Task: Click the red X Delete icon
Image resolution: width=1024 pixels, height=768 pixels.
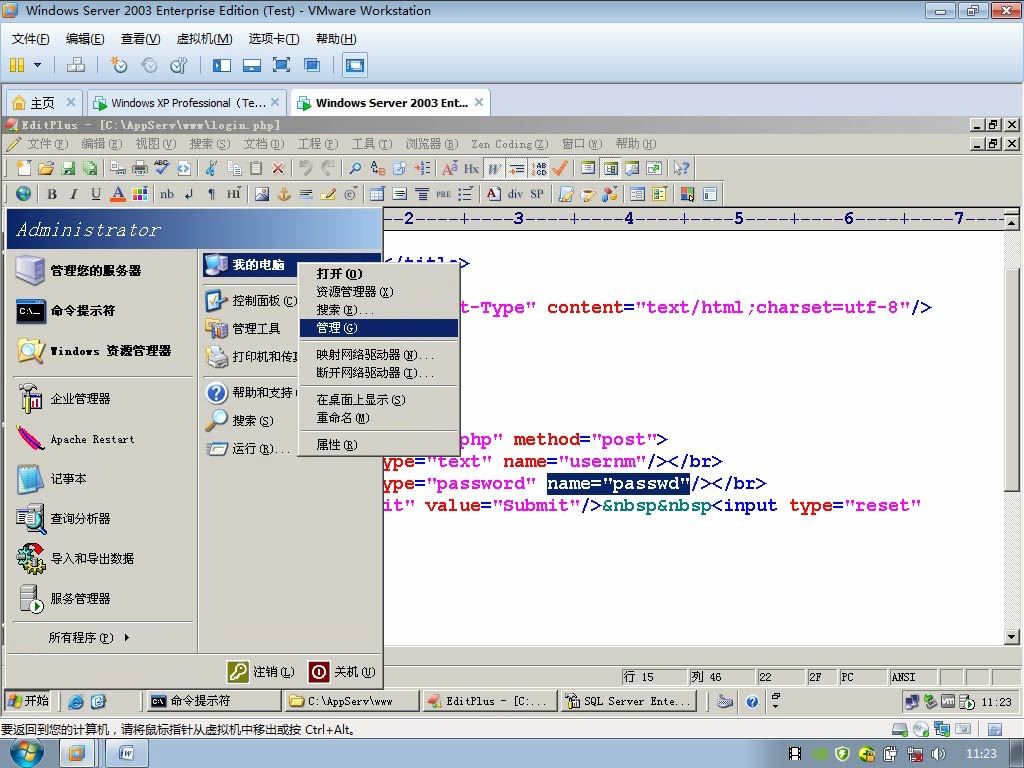Action: pos(278,168)
